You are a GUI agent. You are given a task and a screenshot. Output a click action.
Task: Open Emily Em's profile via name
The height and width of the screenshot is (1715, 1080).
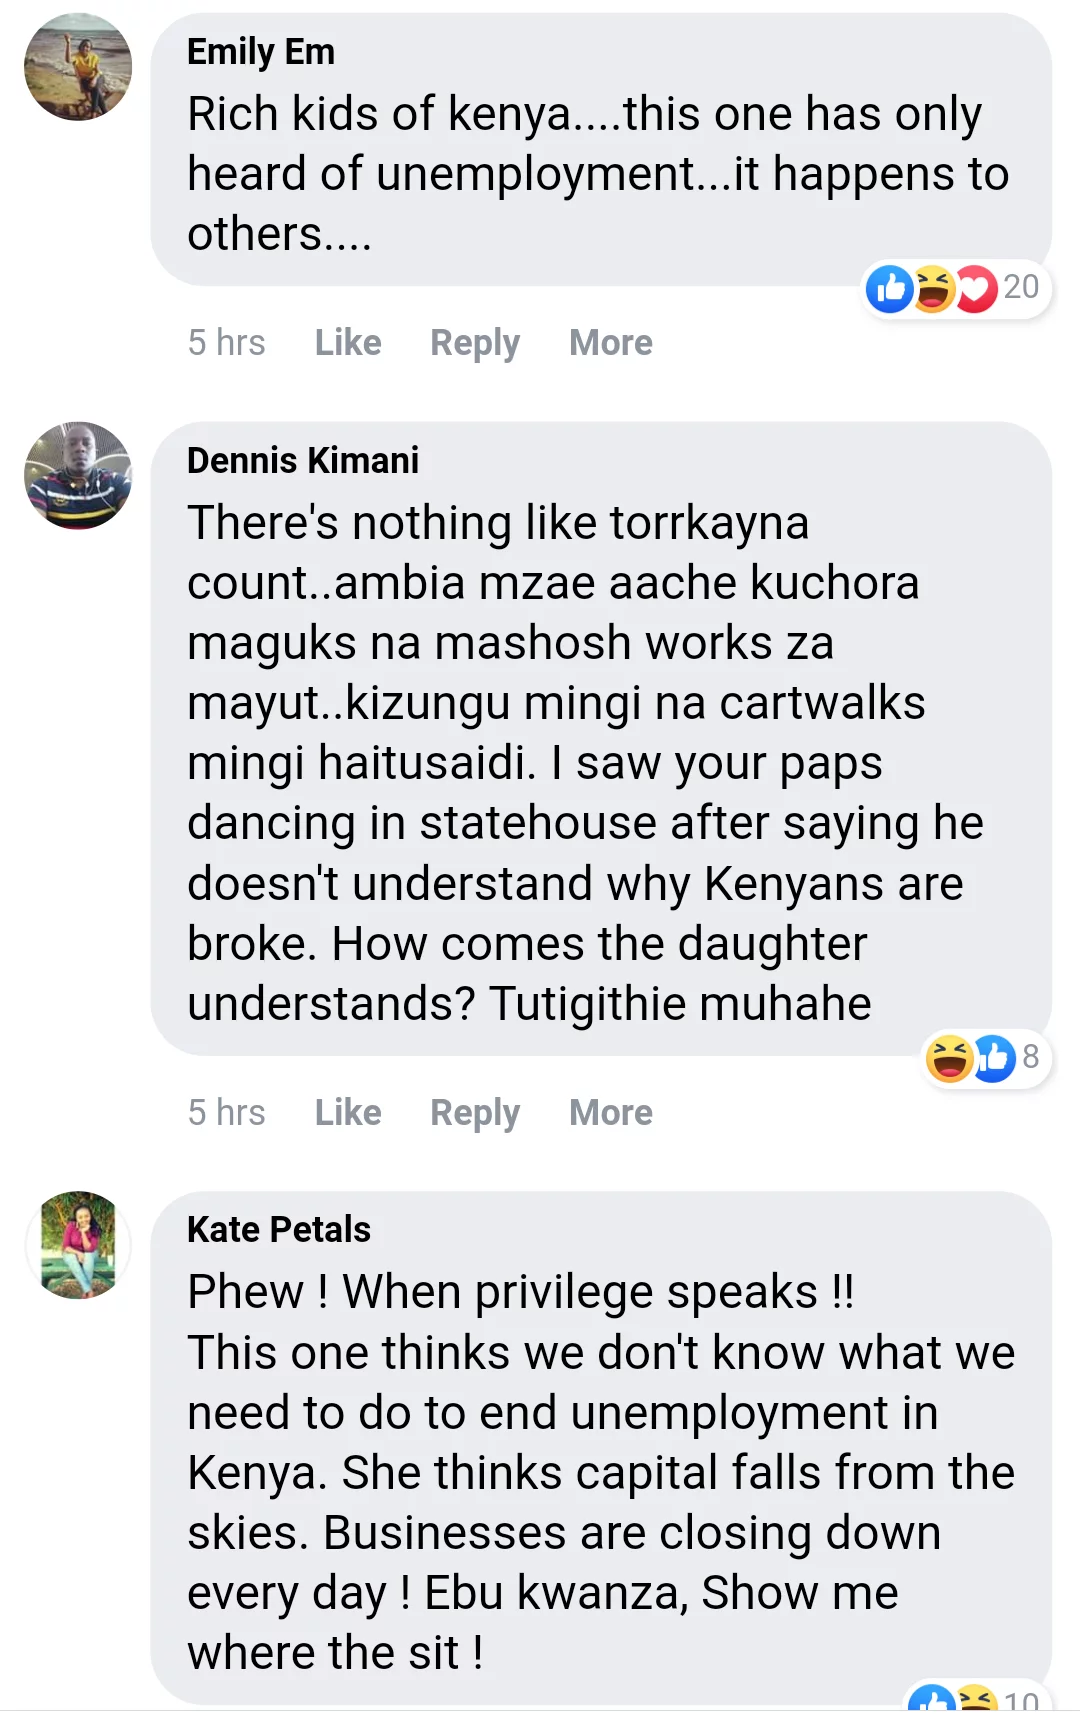click(261, 52)
